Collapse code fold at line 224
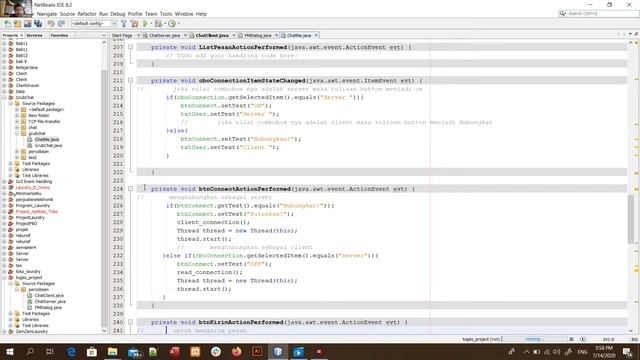Screen dimensions: 640x360 [131, 189]
